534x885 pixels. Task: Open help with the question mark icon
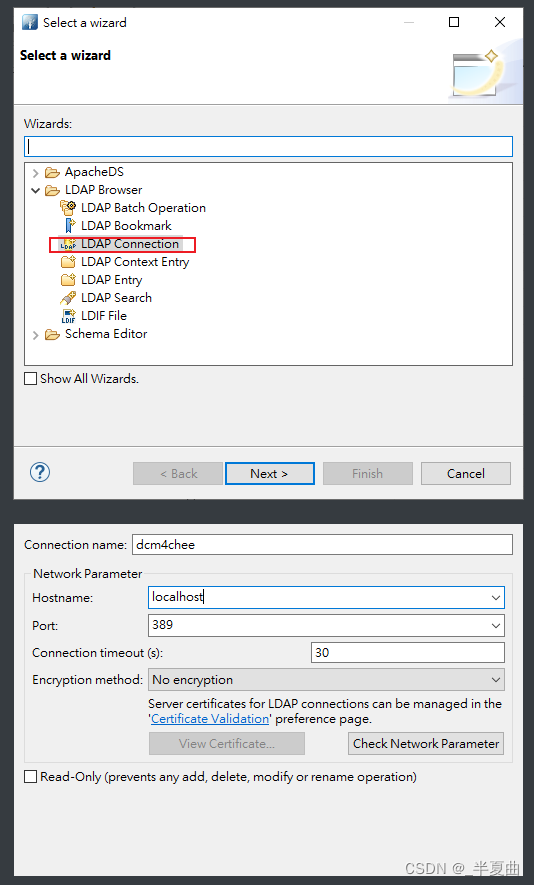tap(40, 472)
